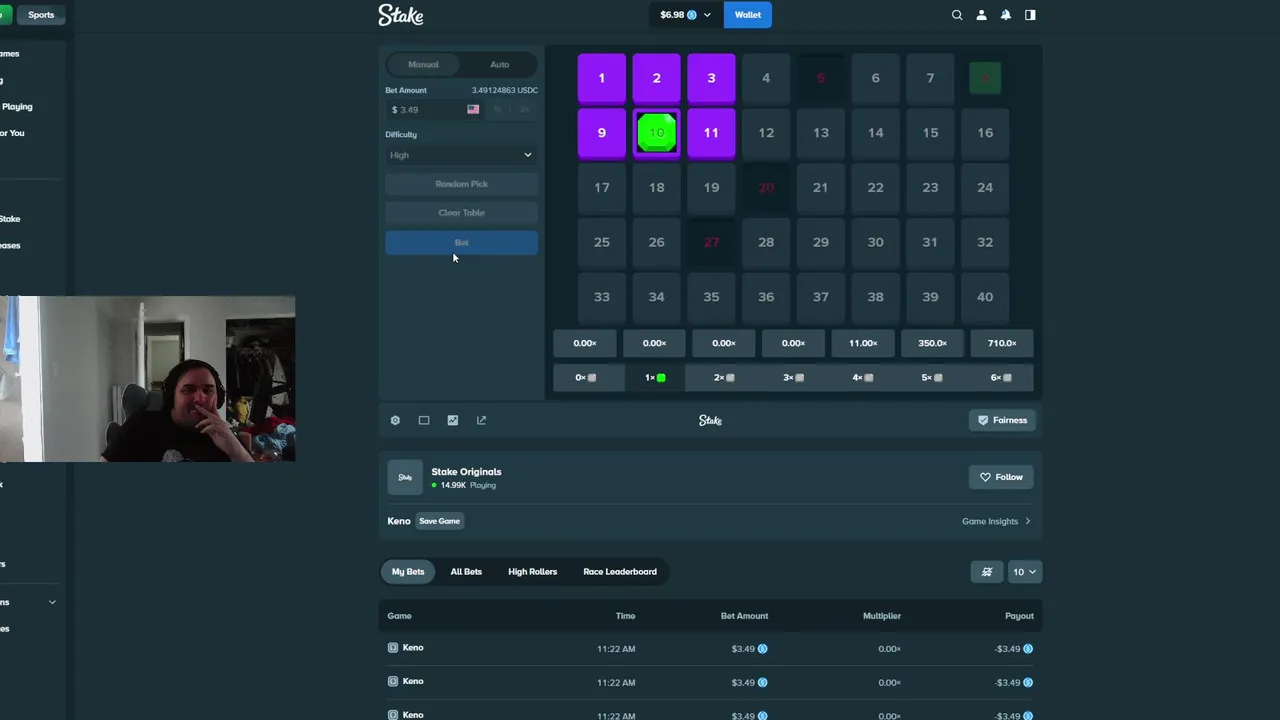The image size is (1280, 720).
Task: Click the green gem on tile 10
Action: click(x=657, y=133)
